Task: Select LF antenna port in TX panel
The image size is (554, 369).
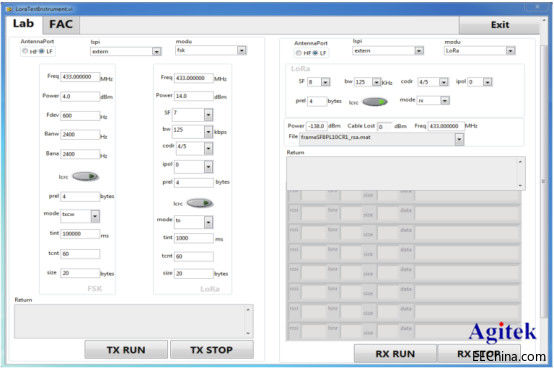Action: (41, 51)
